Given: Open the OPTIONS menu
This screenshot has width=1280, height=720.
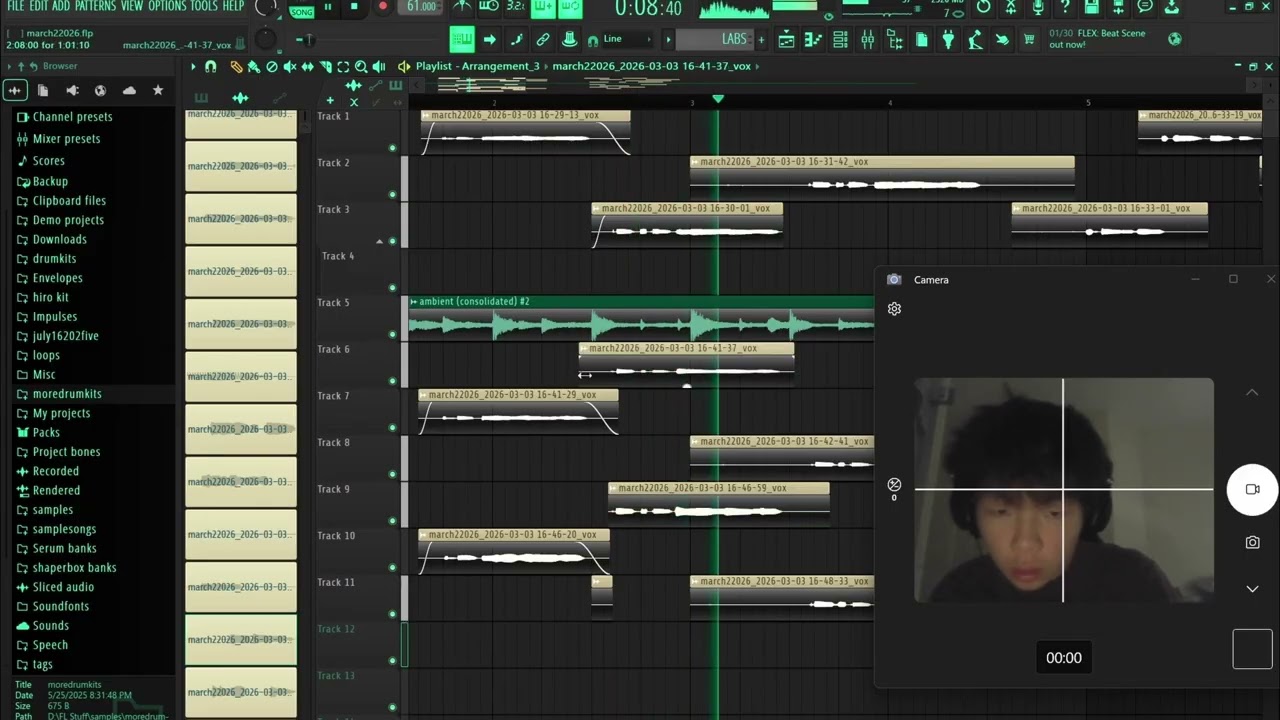Looking at the screenshot, I should [x=167, y=6].
